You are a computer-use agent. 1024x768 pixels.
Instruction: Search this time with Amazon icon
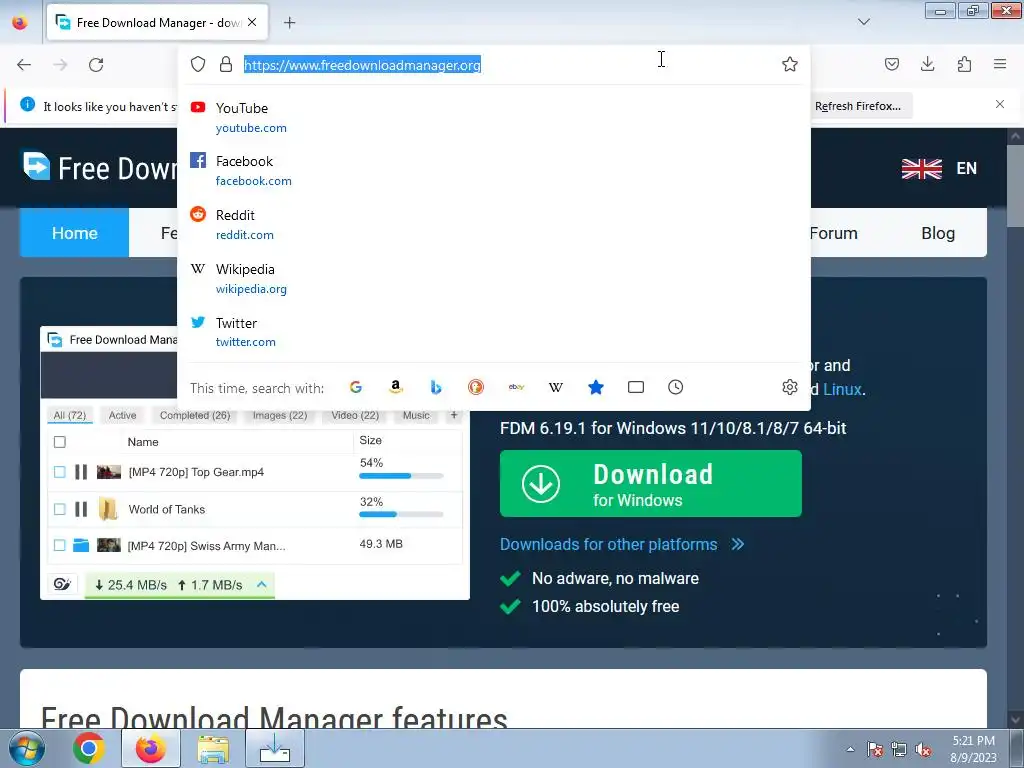click(395, 387)
